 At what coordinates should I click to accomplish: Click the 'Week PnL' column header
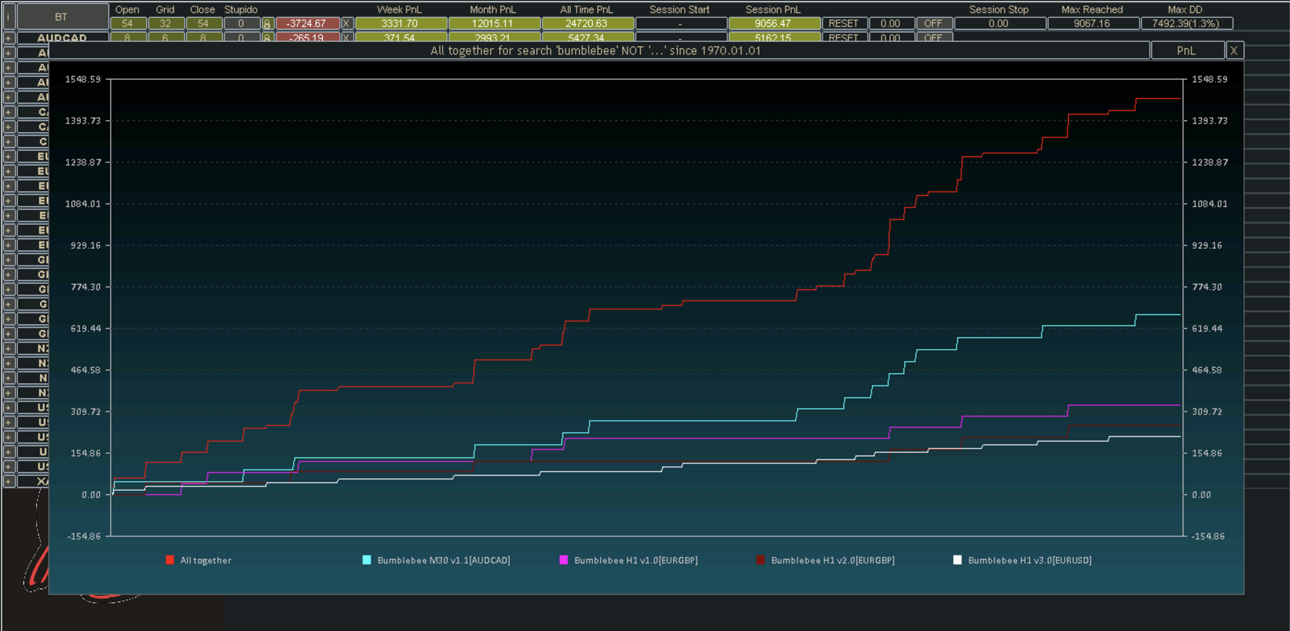coord(397,9)
